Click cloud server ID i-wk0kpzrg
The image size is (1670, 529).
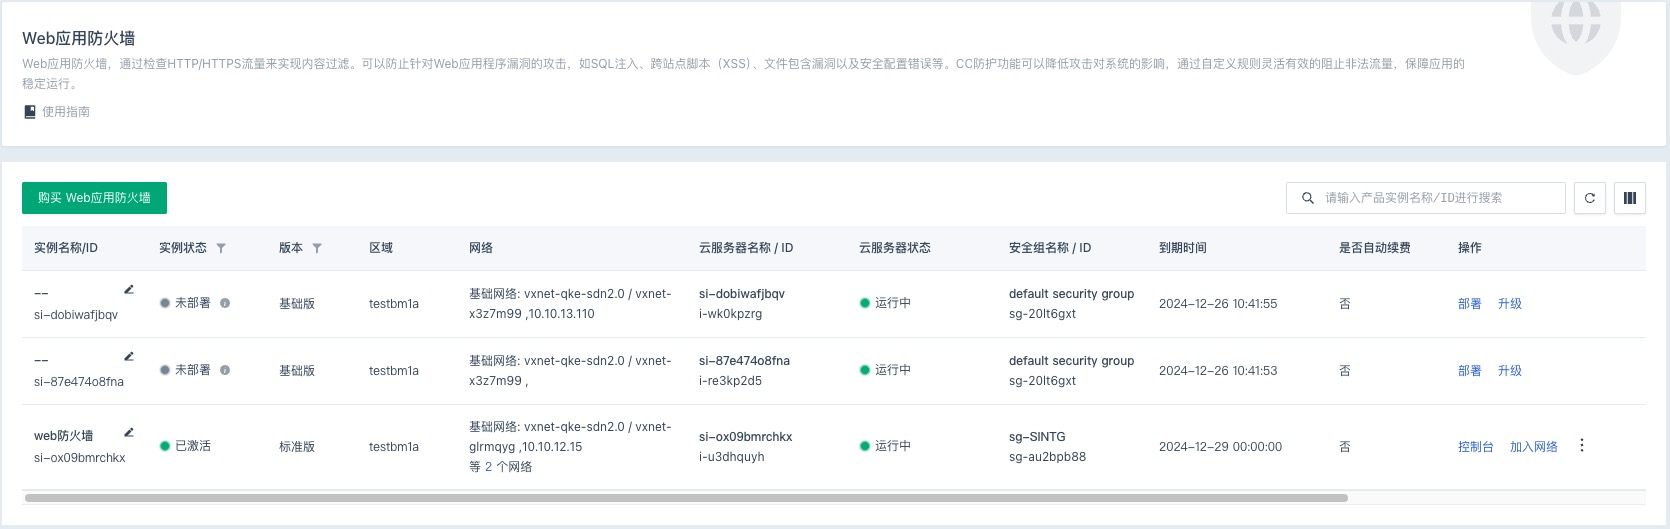[730, 314]
